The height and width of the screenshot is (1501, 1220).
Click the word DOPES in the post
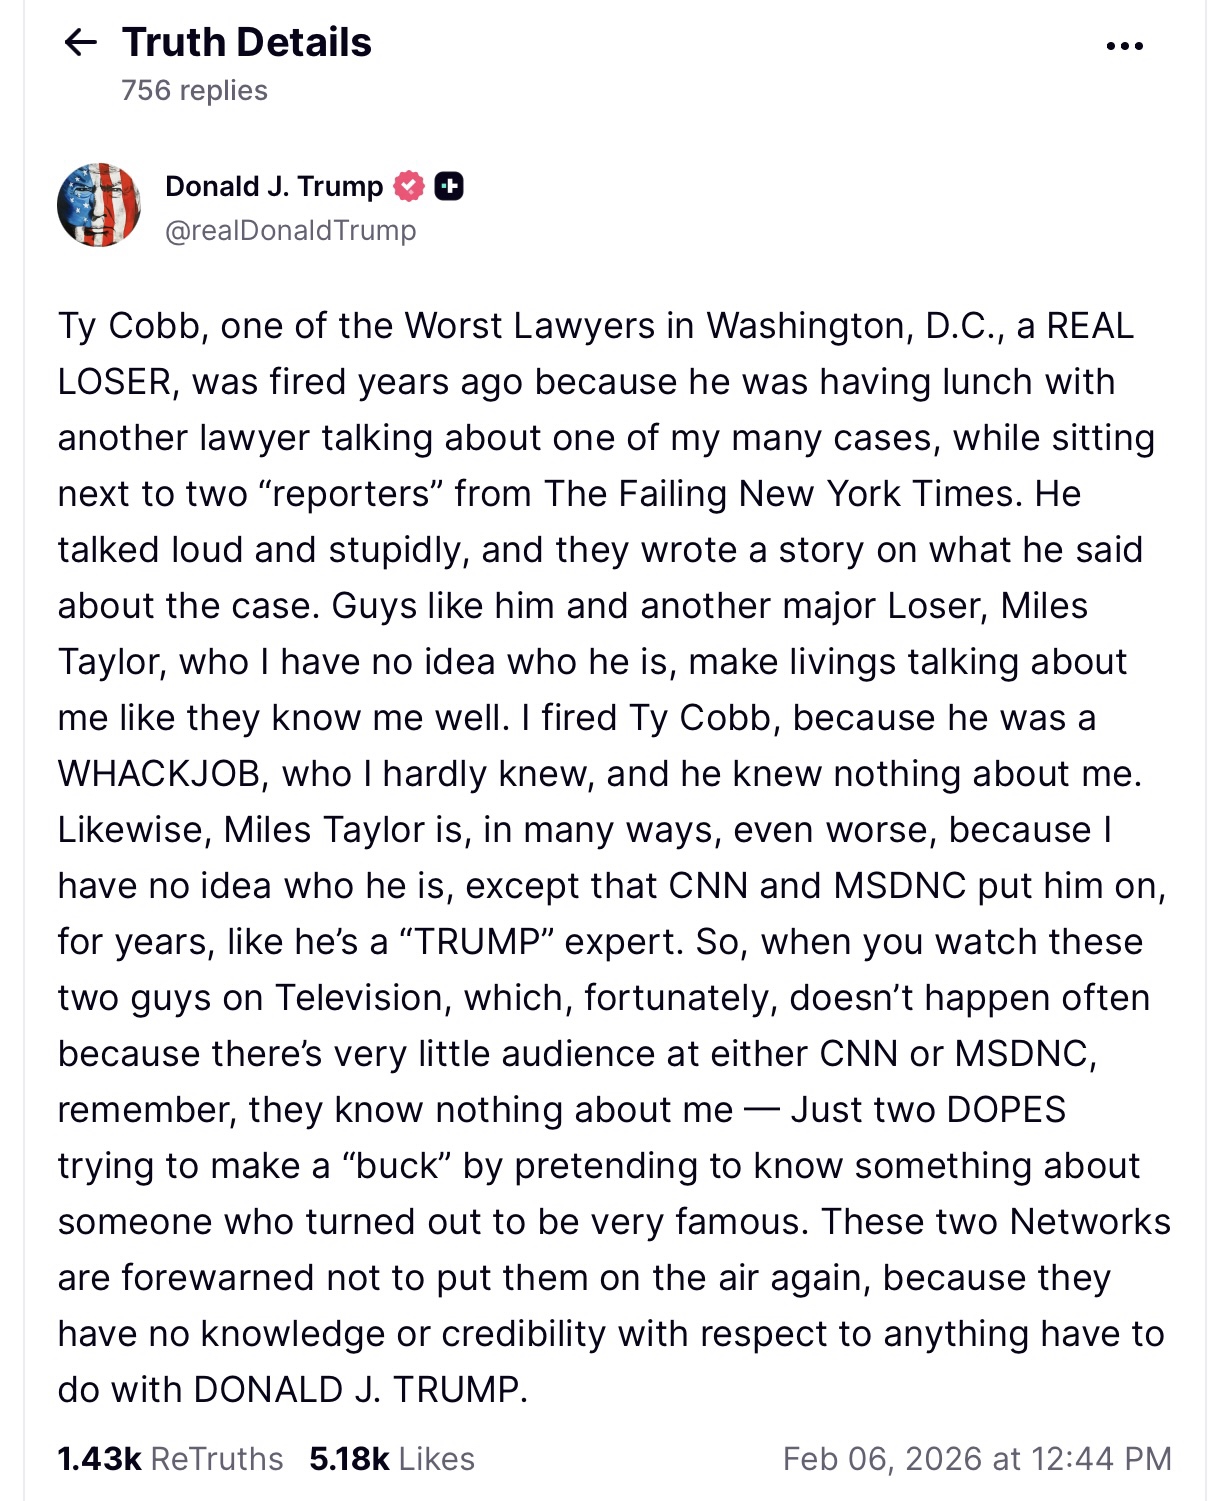(1006, 1110)
